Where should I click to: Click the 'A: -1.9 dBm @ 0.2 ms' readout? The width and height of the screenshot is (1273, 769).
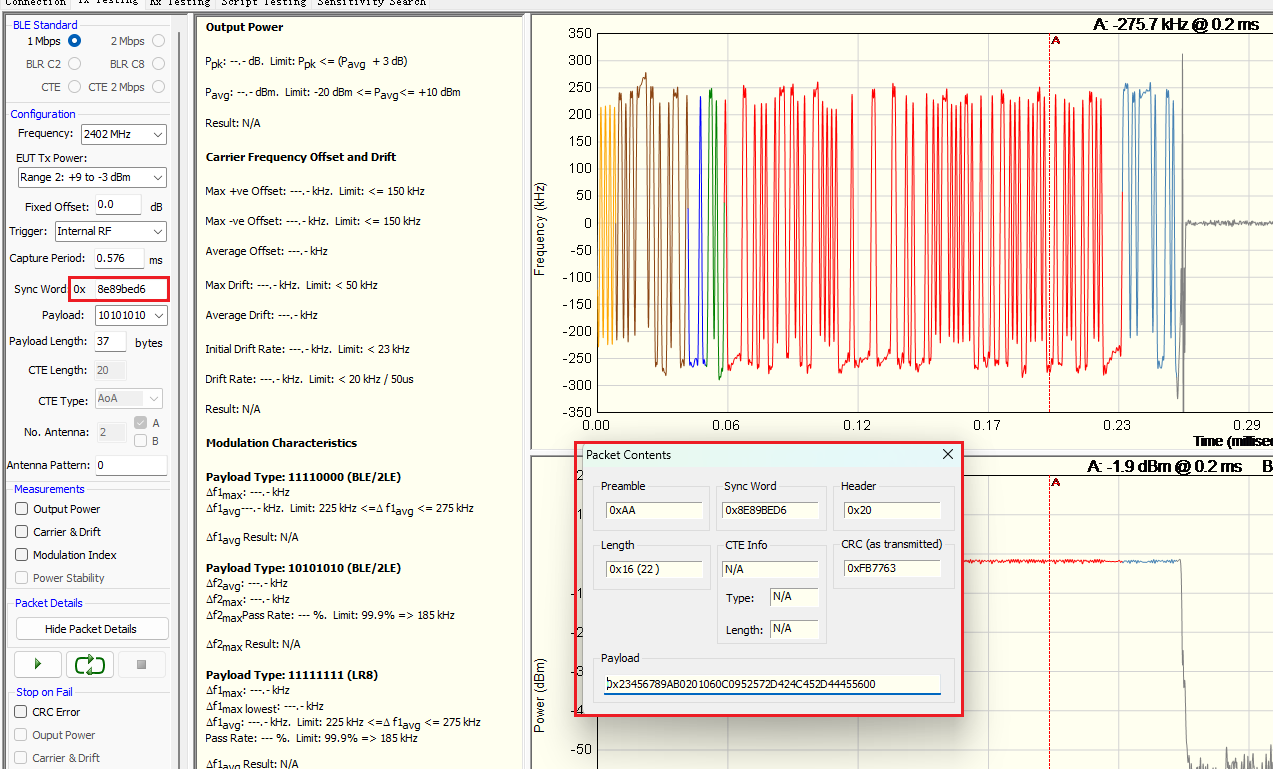(x=1165, y=467)
